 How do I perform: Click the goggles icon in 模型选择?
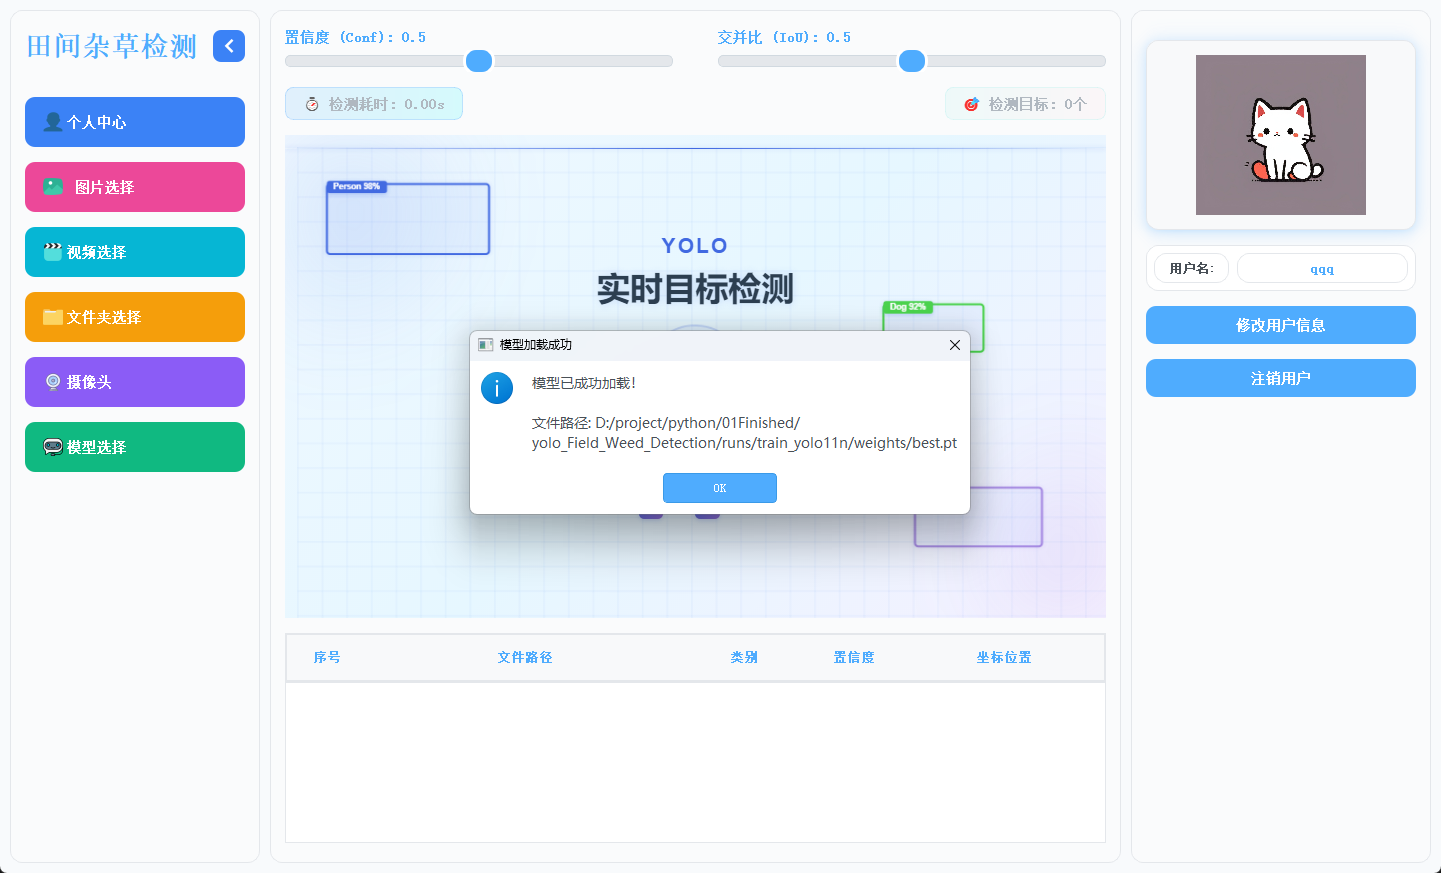click(x=53, y=447)
